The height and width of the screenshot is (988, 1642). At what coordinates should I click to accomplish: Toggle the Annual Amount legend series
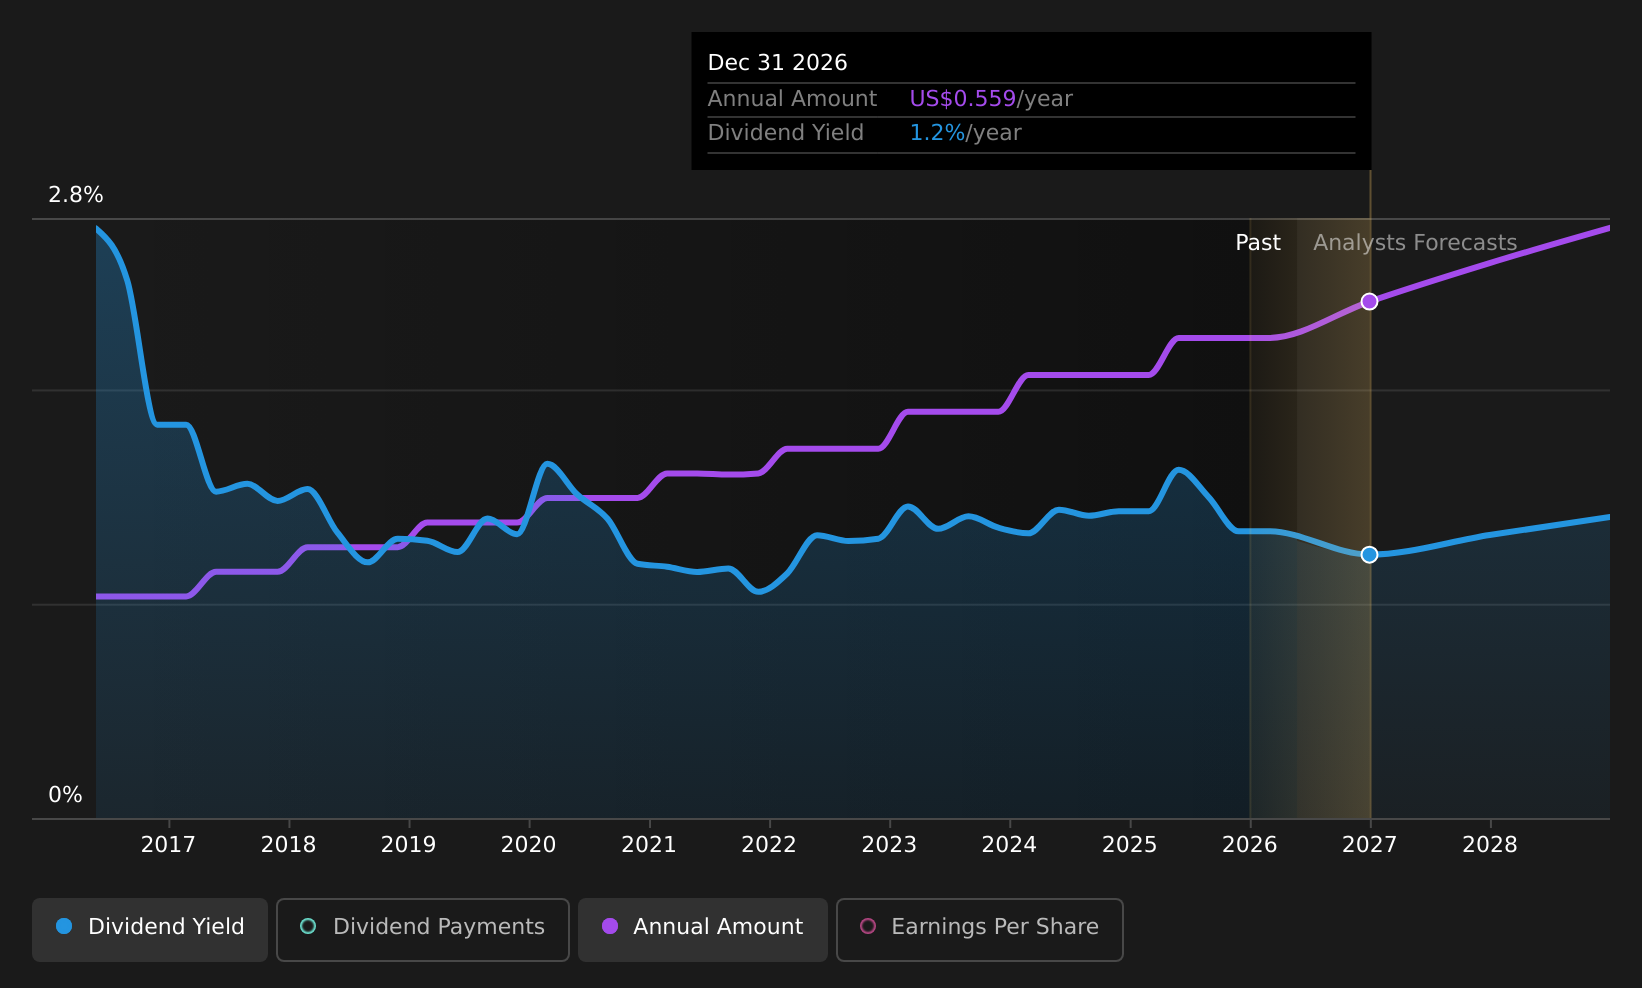[703, 929]
